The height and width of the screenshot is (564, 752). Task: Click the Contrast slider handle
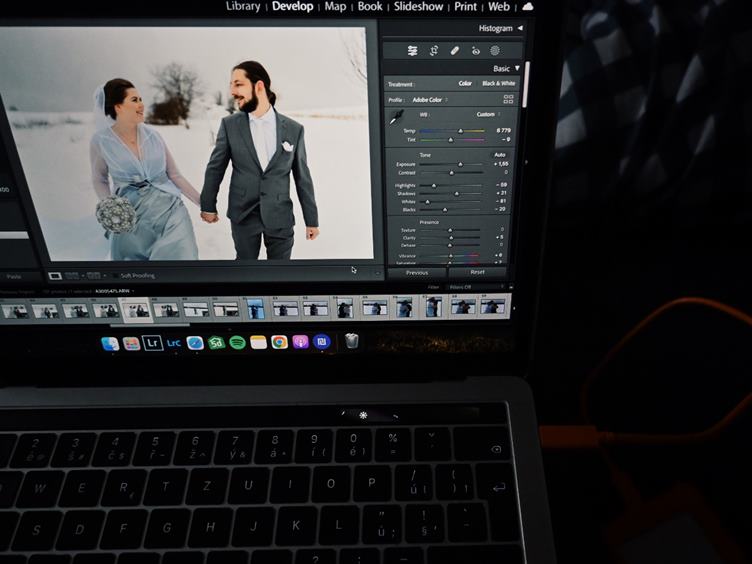pyautogui.click(x=451, y=173)
